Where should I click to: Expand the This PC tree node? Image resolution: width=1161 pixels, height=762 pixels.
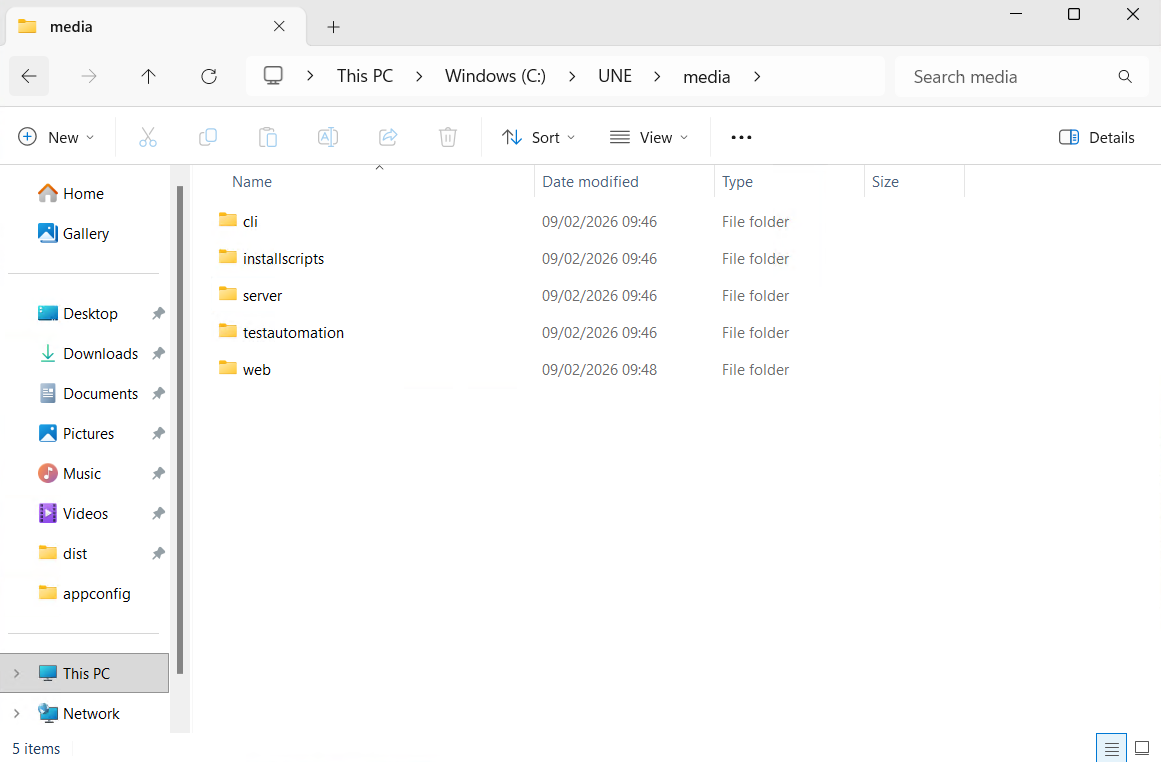[16, 674]
